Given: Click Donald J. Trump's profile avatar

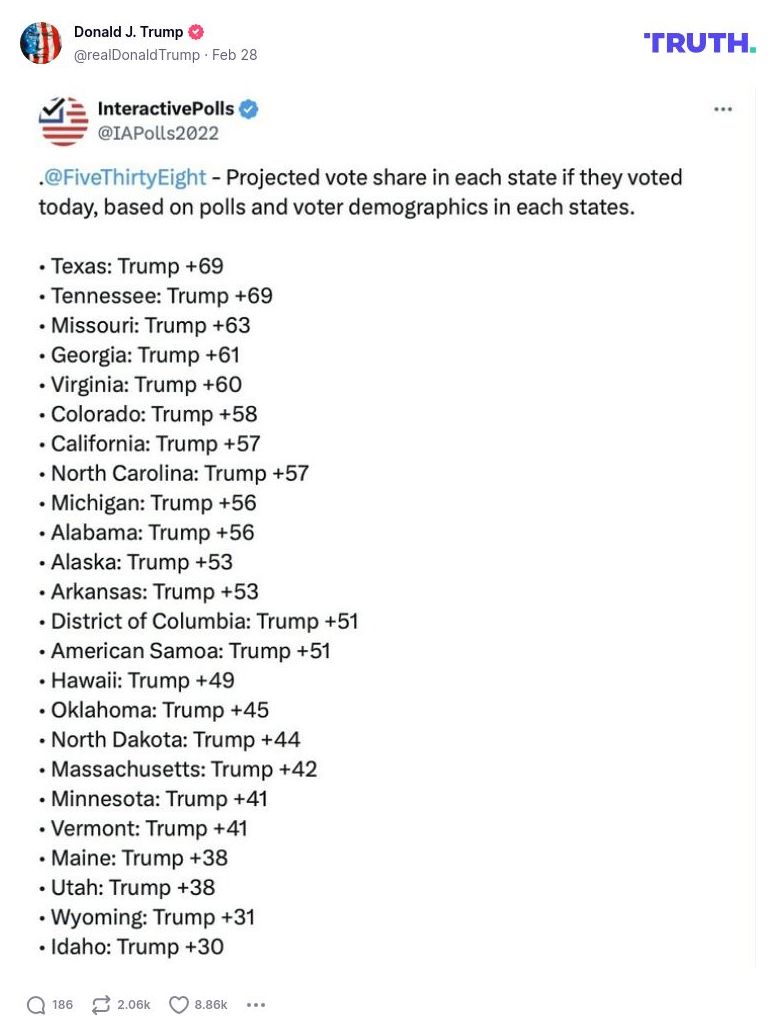Looking at the screenshot, I should pyautogui.click(x=40, y=43).
